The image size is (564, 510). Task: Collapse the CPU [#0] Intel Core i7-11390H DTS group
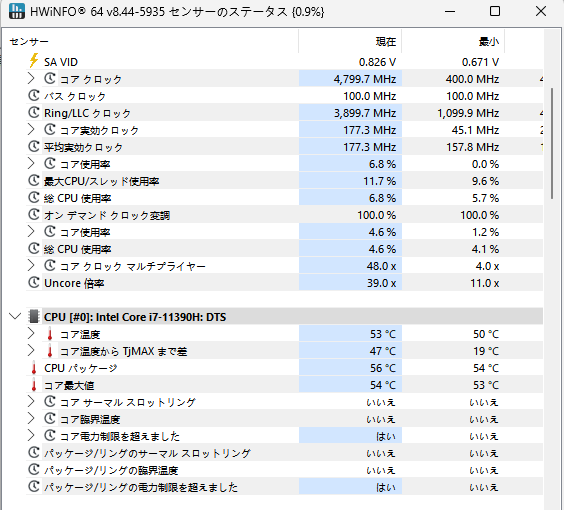[15, 317]
